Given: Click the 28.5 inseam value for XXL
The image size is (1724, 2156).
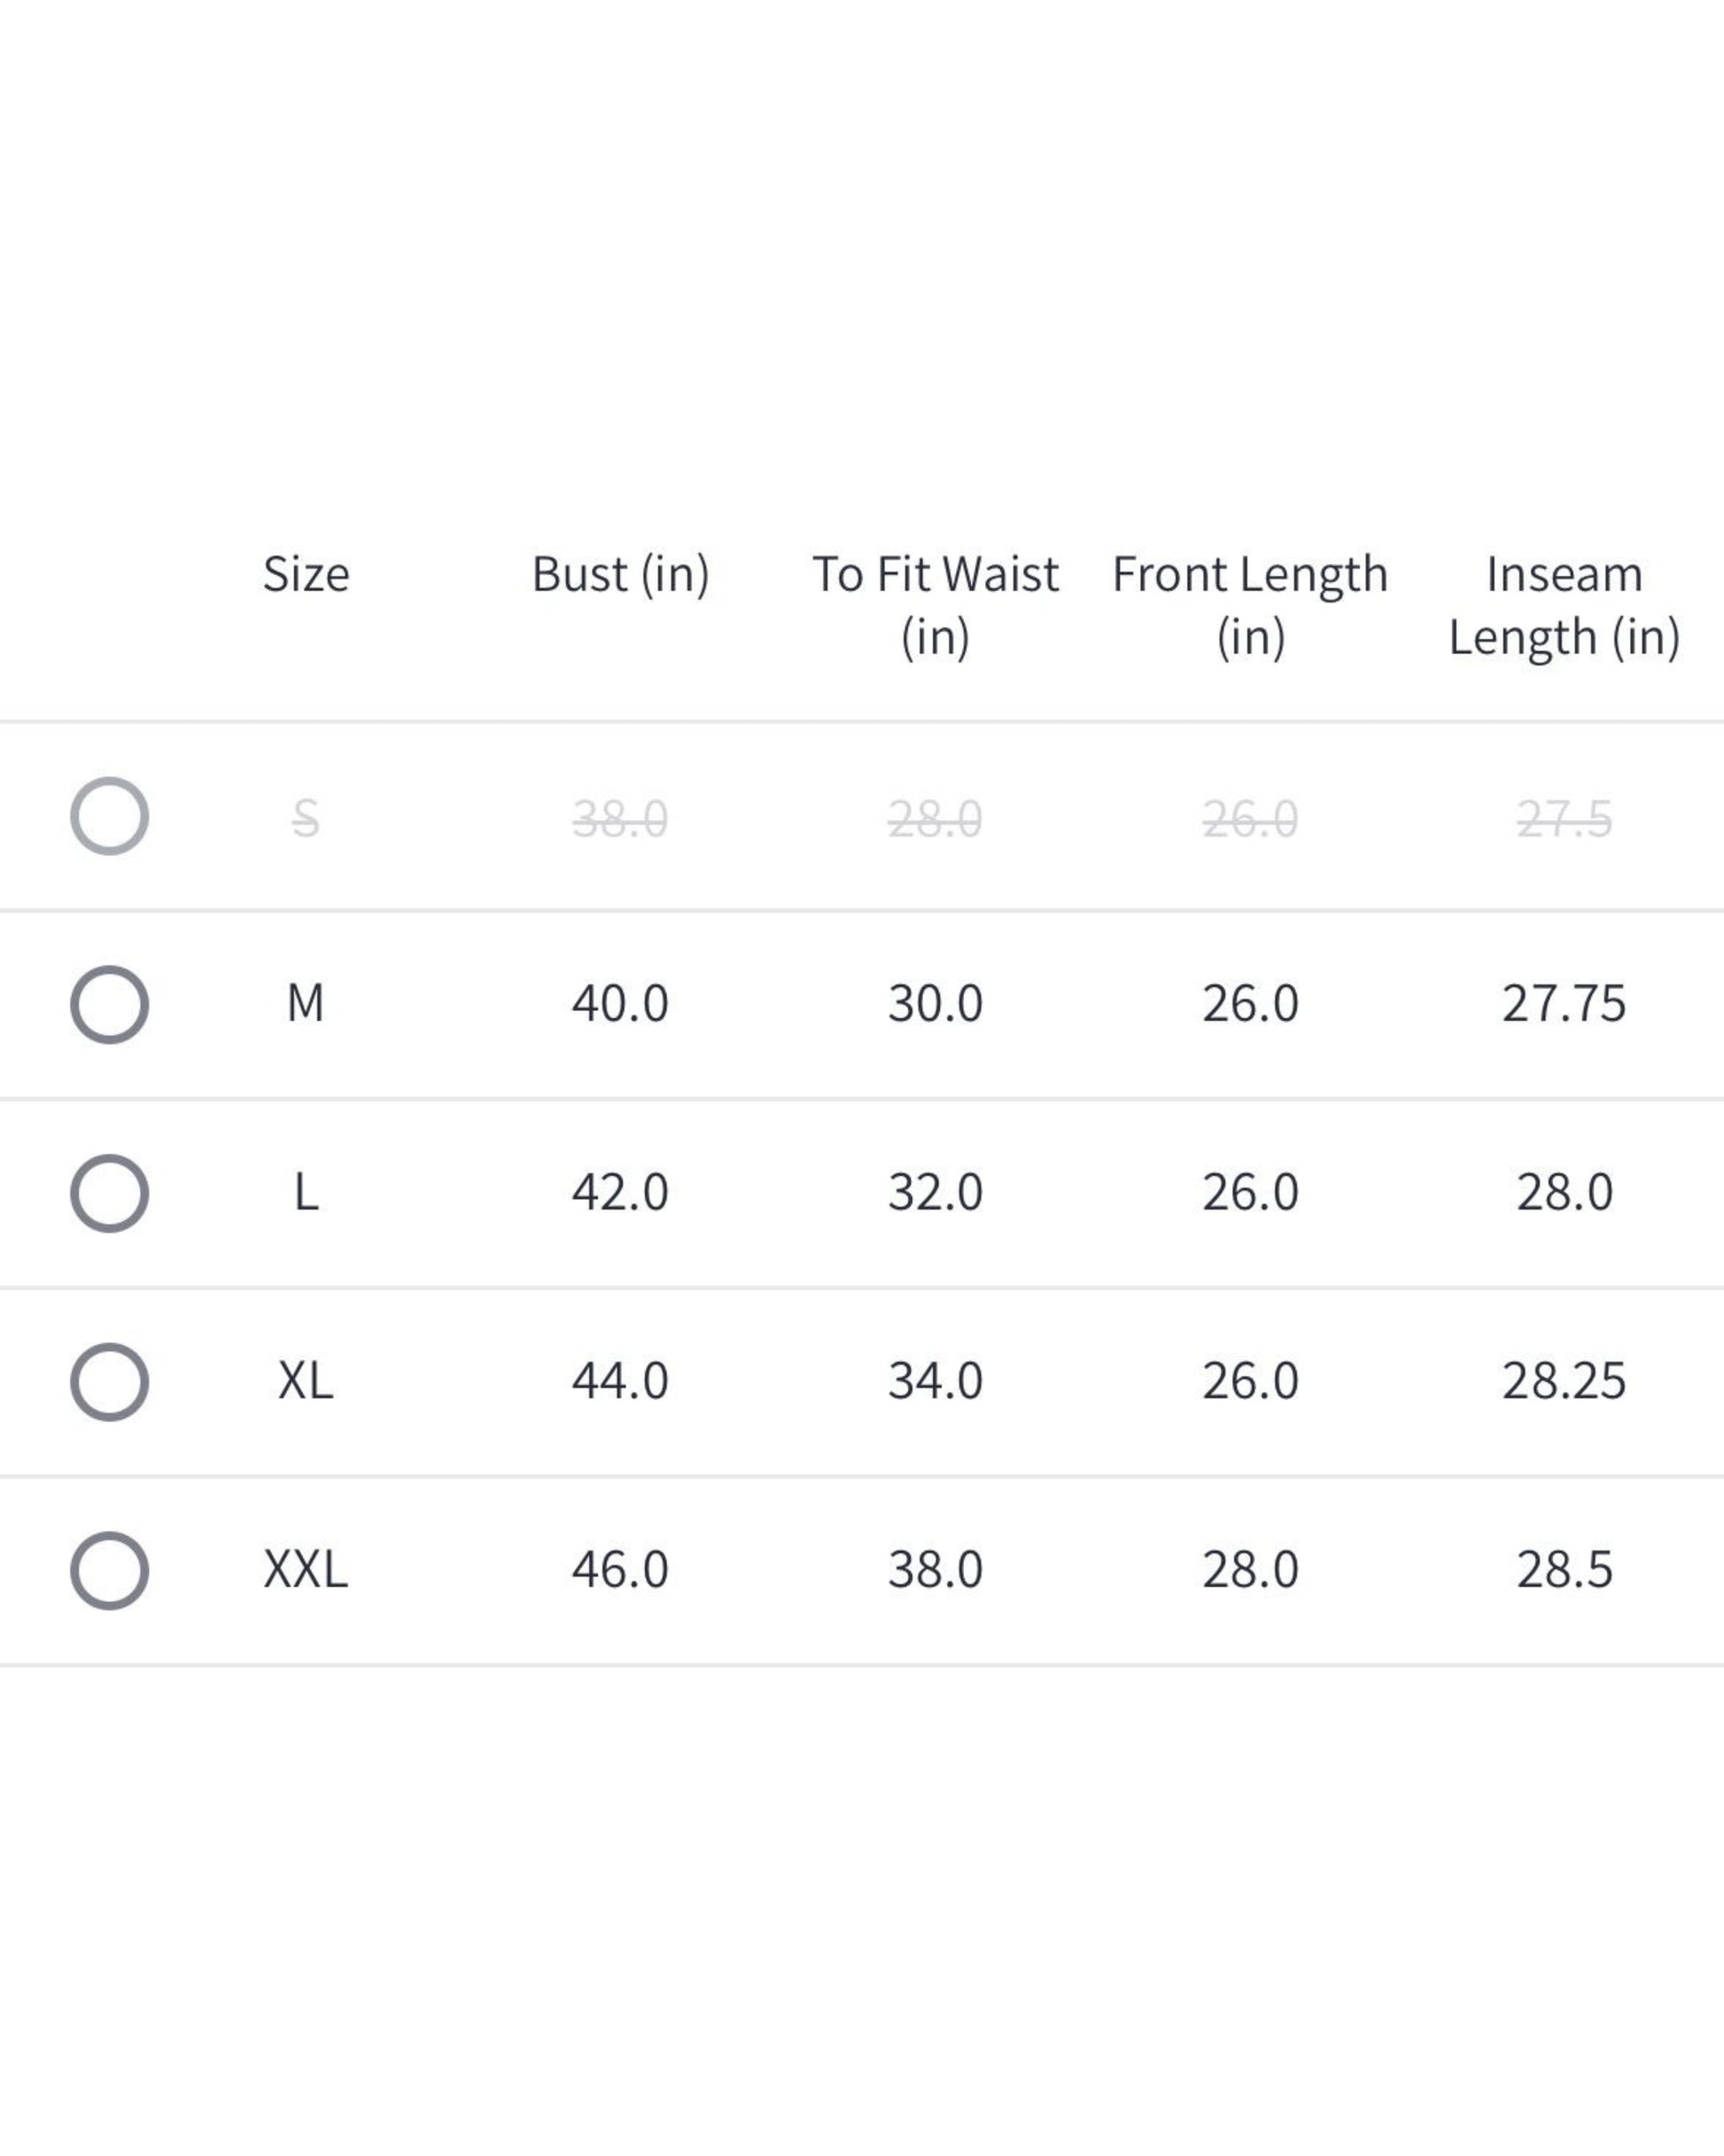Looking at the screenshot, I should click(1564, 1569).
